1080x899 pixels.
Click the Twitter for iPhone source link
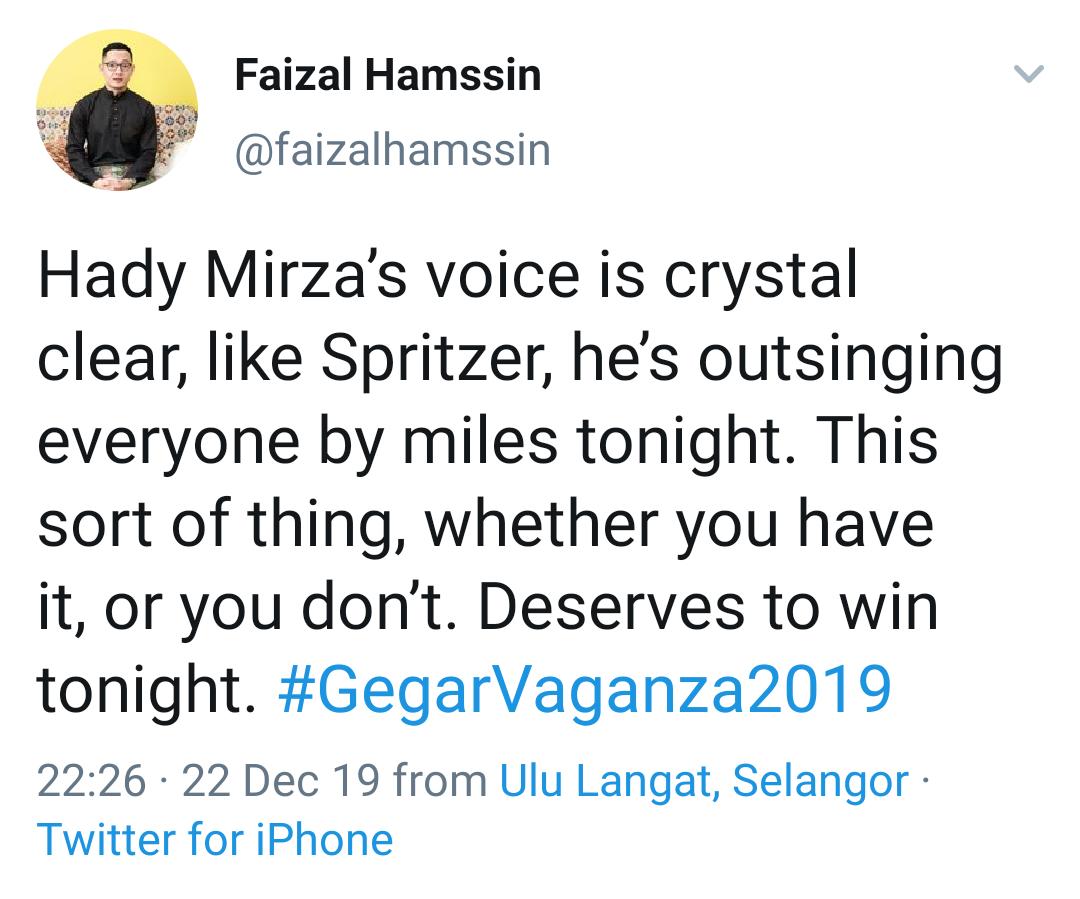[215, 840]
